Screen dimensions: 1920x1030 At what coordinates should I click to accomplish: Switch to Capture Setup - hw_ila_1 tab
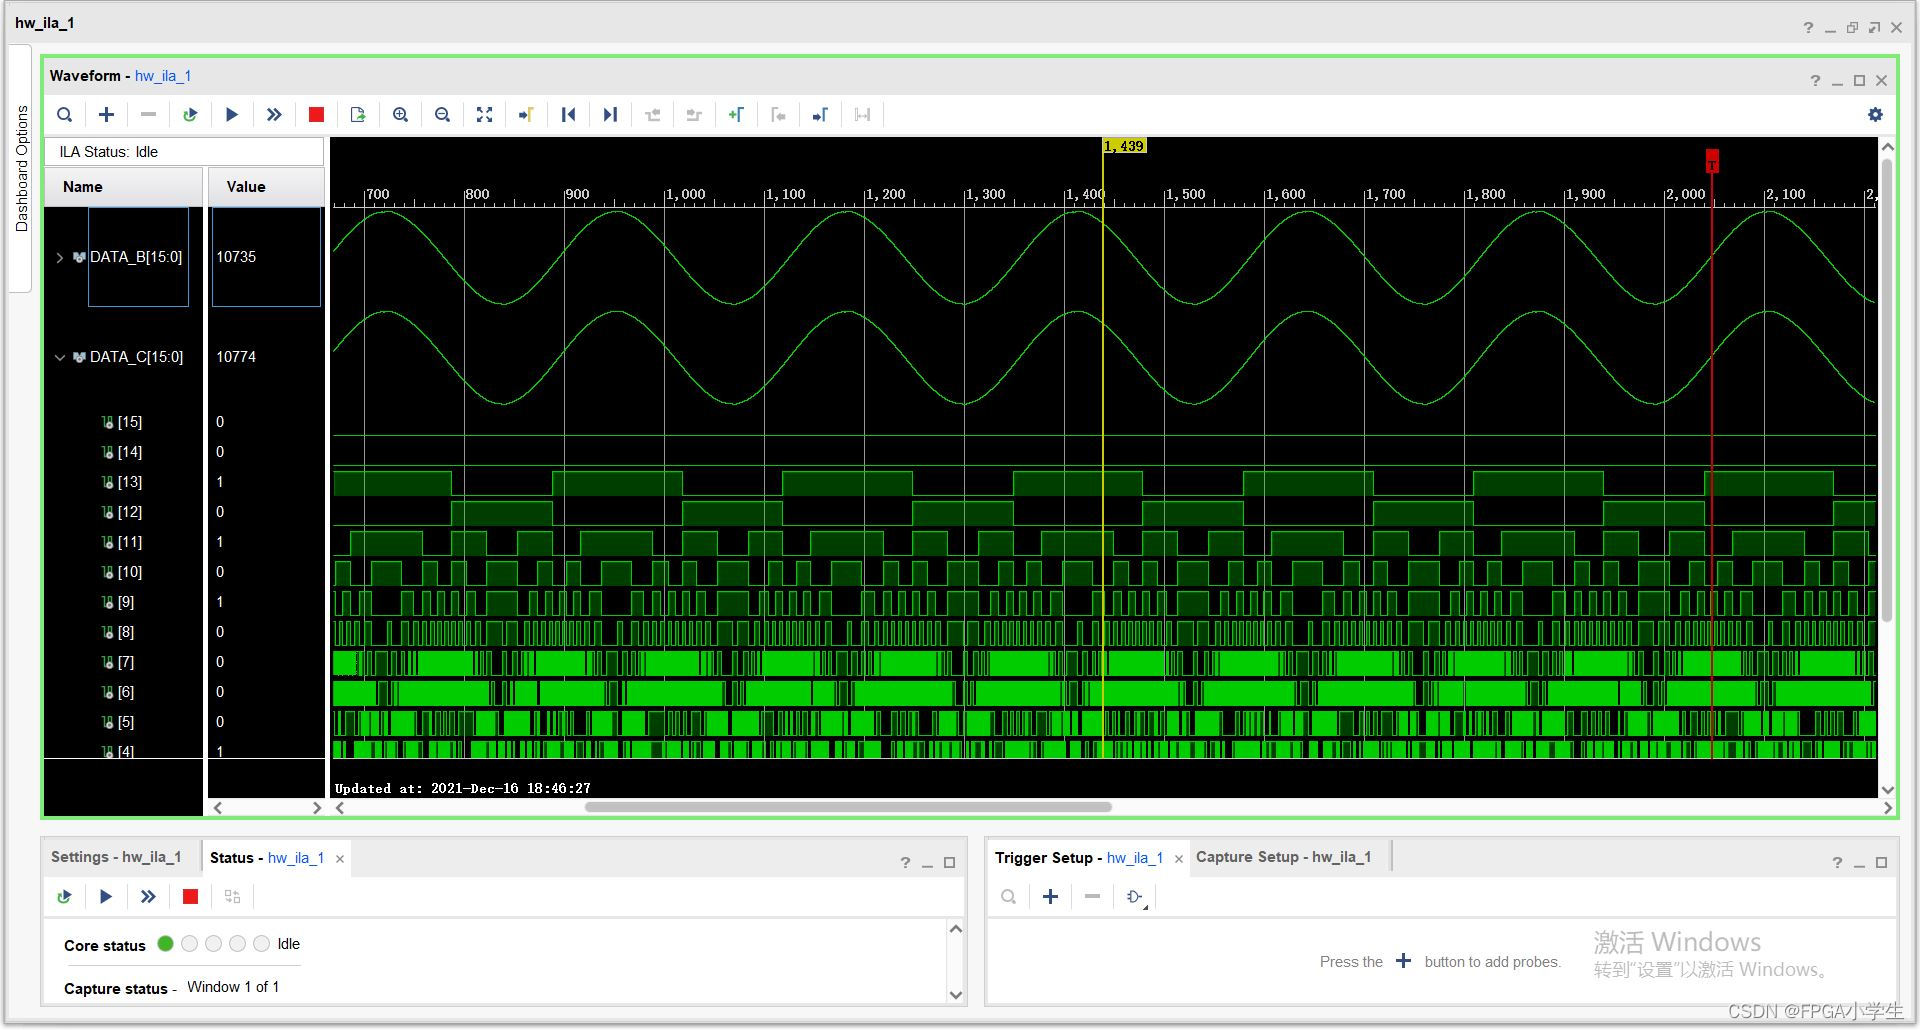[1284, 857]
